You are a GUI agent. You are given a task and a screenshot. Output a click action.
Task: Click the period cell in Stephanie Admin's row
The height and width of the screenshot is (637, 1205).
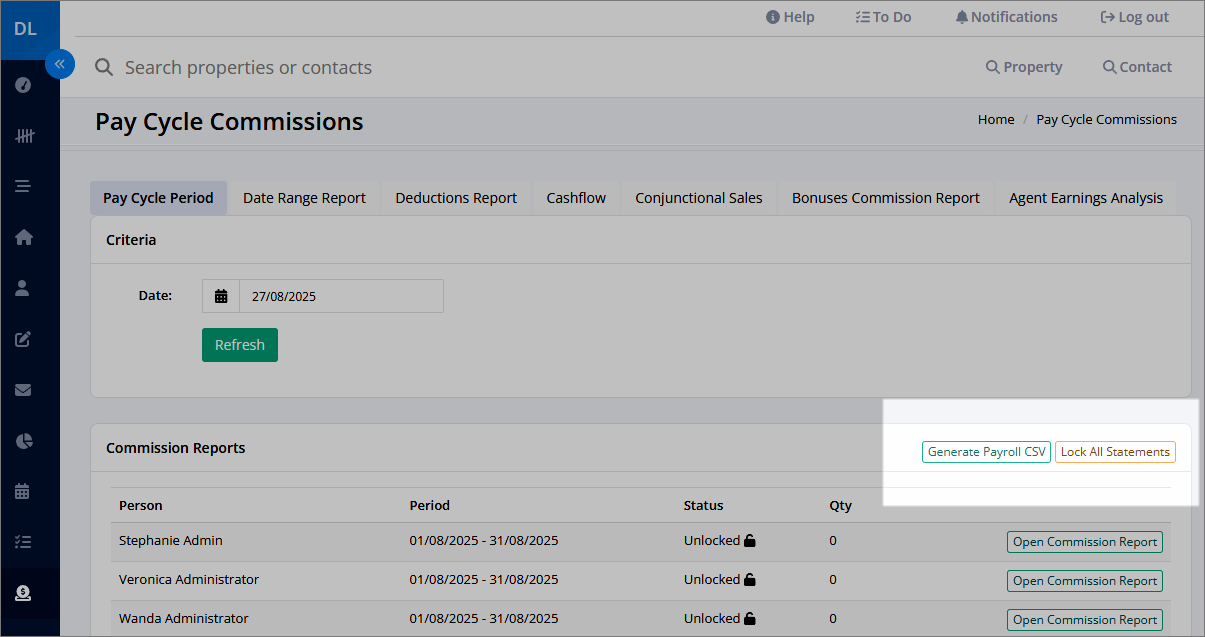484,540
